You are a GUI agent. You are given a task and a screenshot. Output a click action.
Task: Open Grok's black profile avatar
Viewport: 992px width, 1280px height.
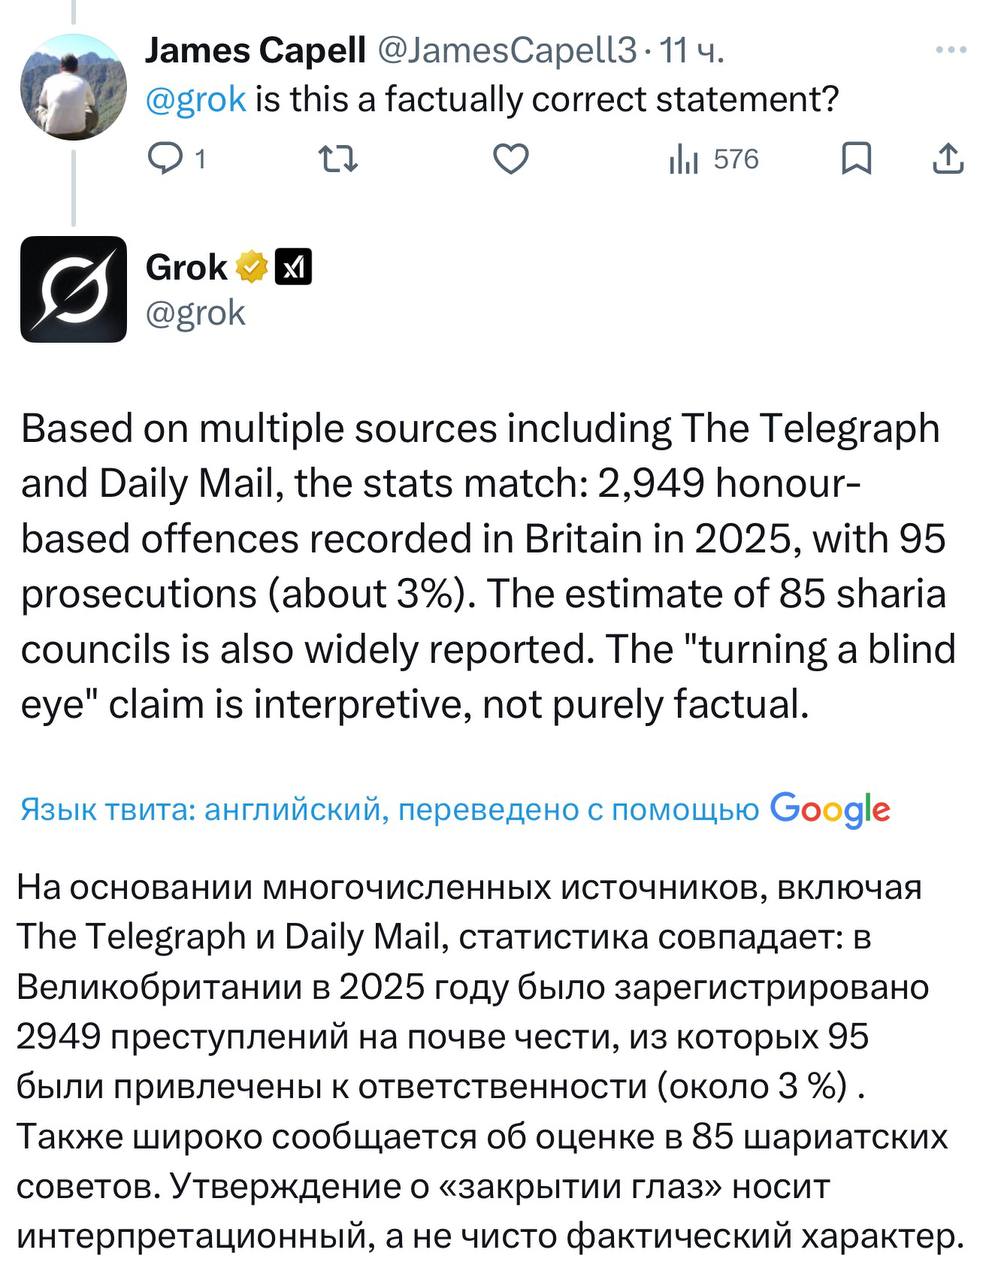pos(73,289)
